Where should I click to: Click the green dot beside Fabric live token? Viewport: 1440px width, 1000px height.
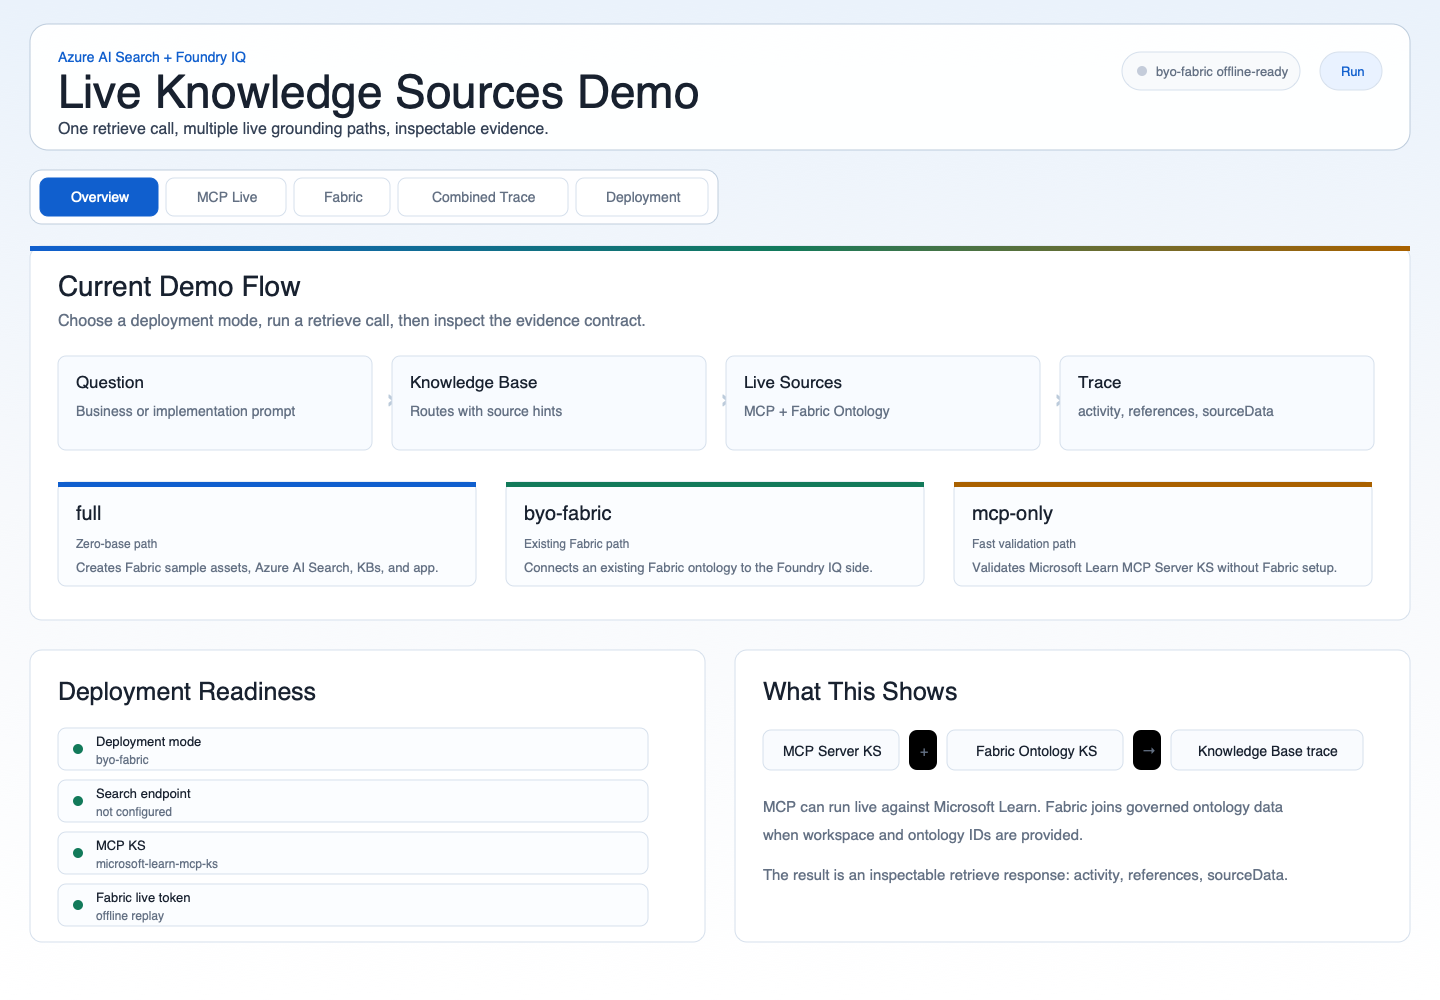(78, 905)
